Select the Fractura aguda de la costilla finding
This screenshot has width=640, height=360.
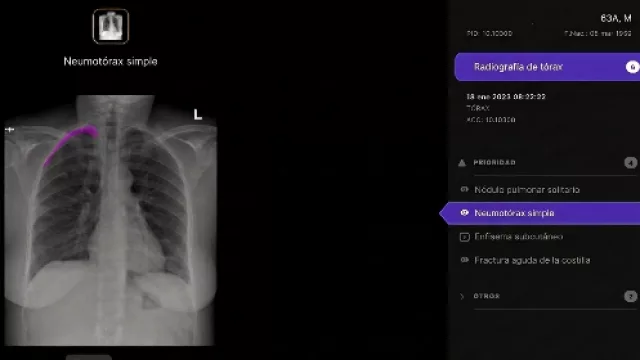[532, 260]
